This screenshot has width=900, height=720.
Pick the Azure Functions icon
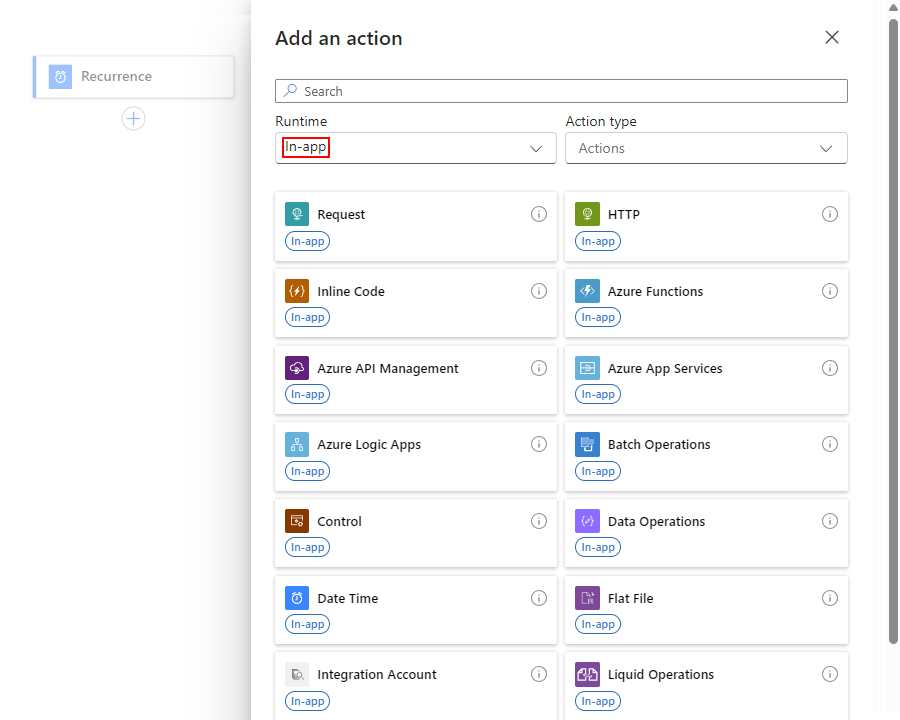588,291
